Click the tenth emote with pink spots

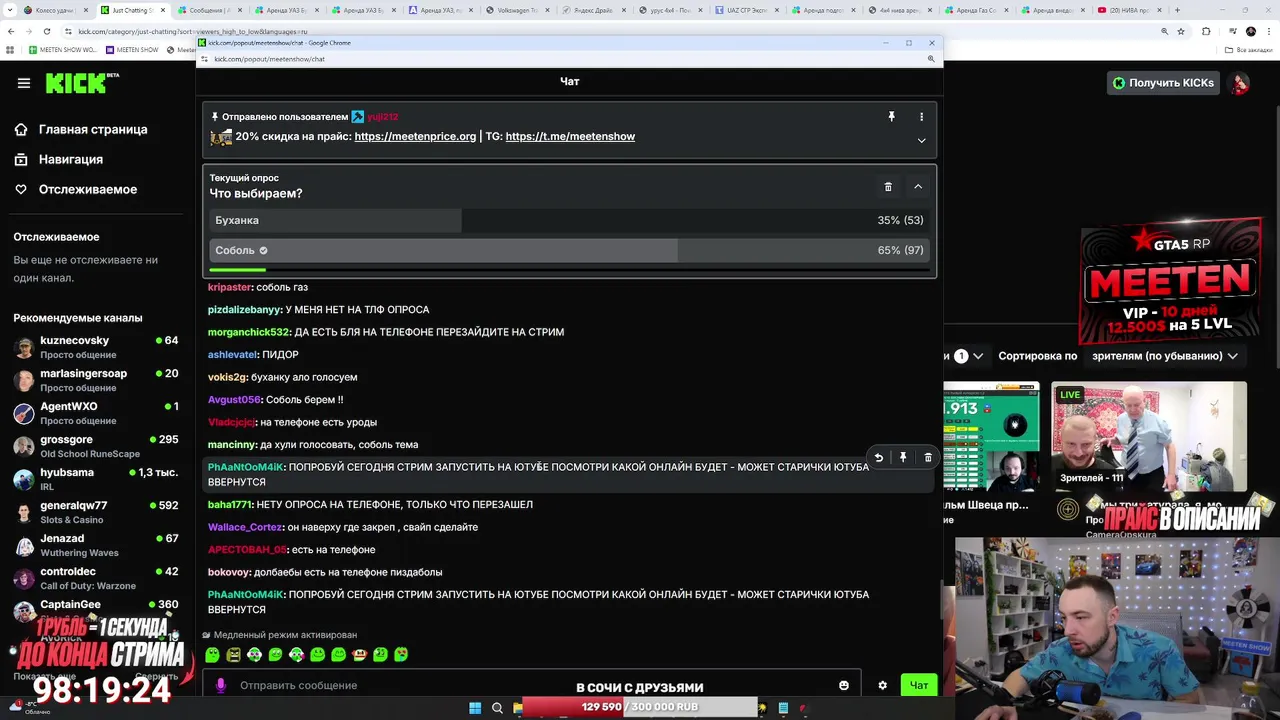401,655
